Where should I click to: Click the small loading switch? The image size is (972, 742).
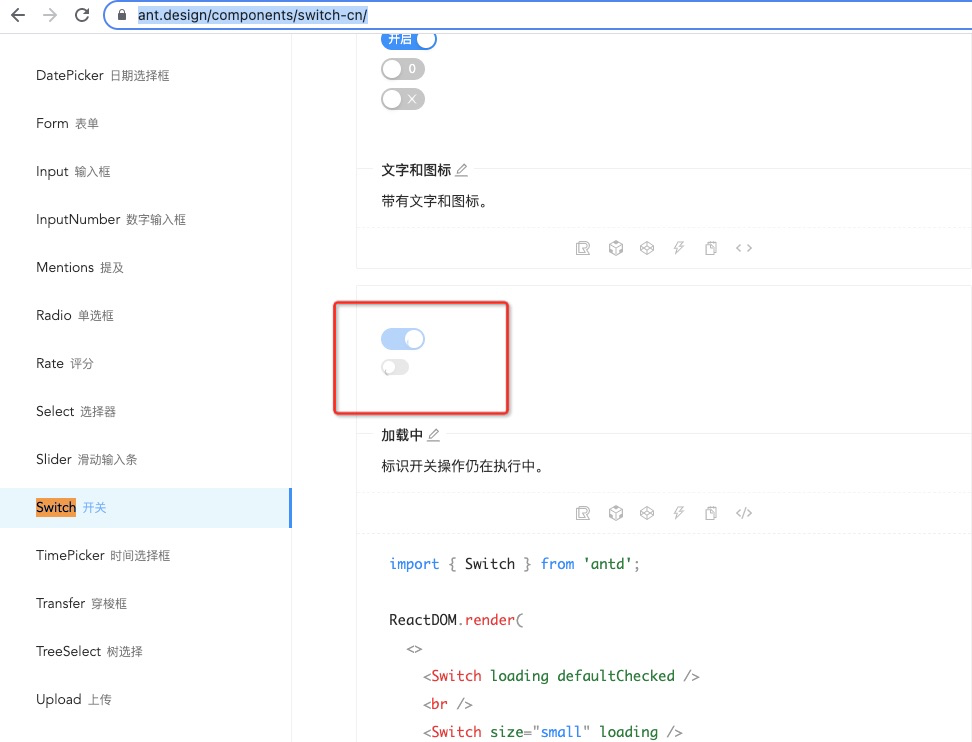coord(395,368)
